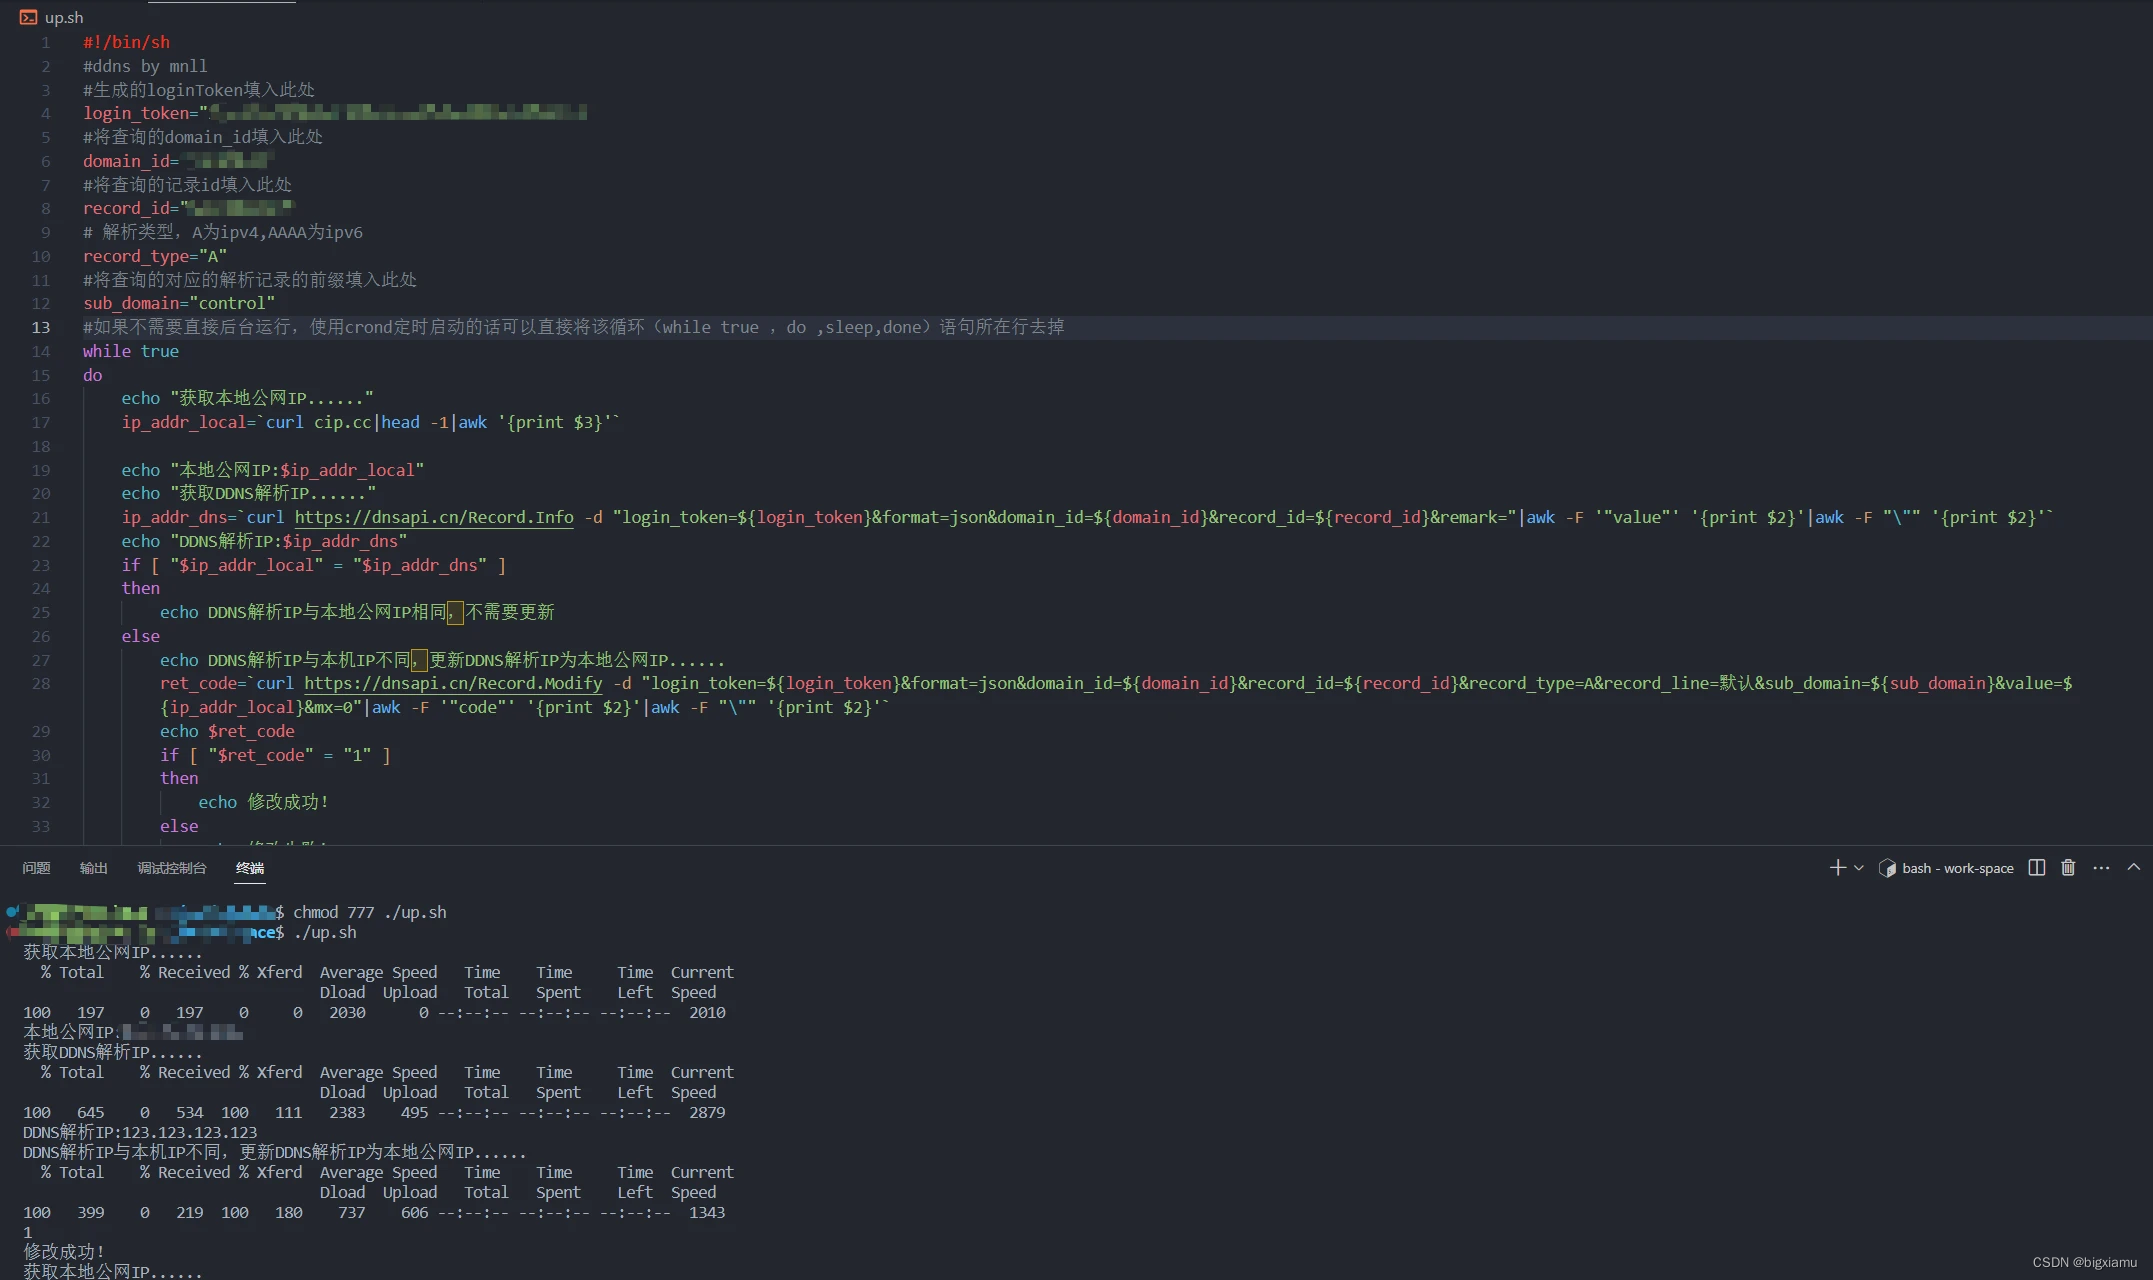Click the new terminal plus icon
The image size is (2153, 1280).
coord(1837,868)
